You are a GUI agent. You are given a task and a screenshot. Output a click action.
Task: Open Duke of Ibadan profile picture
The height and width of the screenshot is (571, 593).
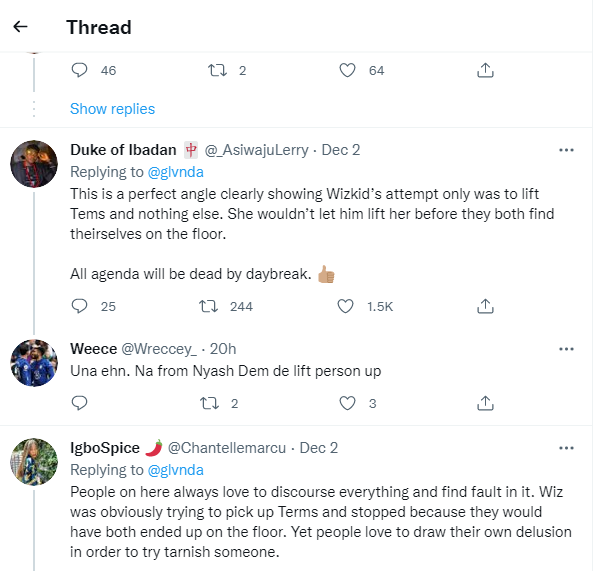pyautogui.click(x=34, y=164)
